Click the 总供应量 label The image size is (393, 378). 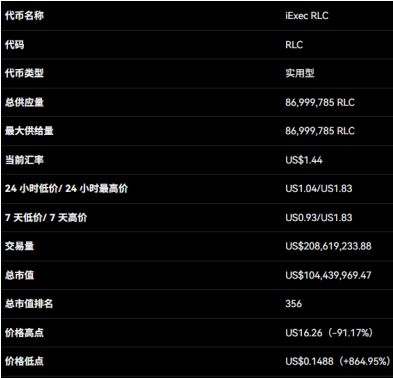coord(24,102)
